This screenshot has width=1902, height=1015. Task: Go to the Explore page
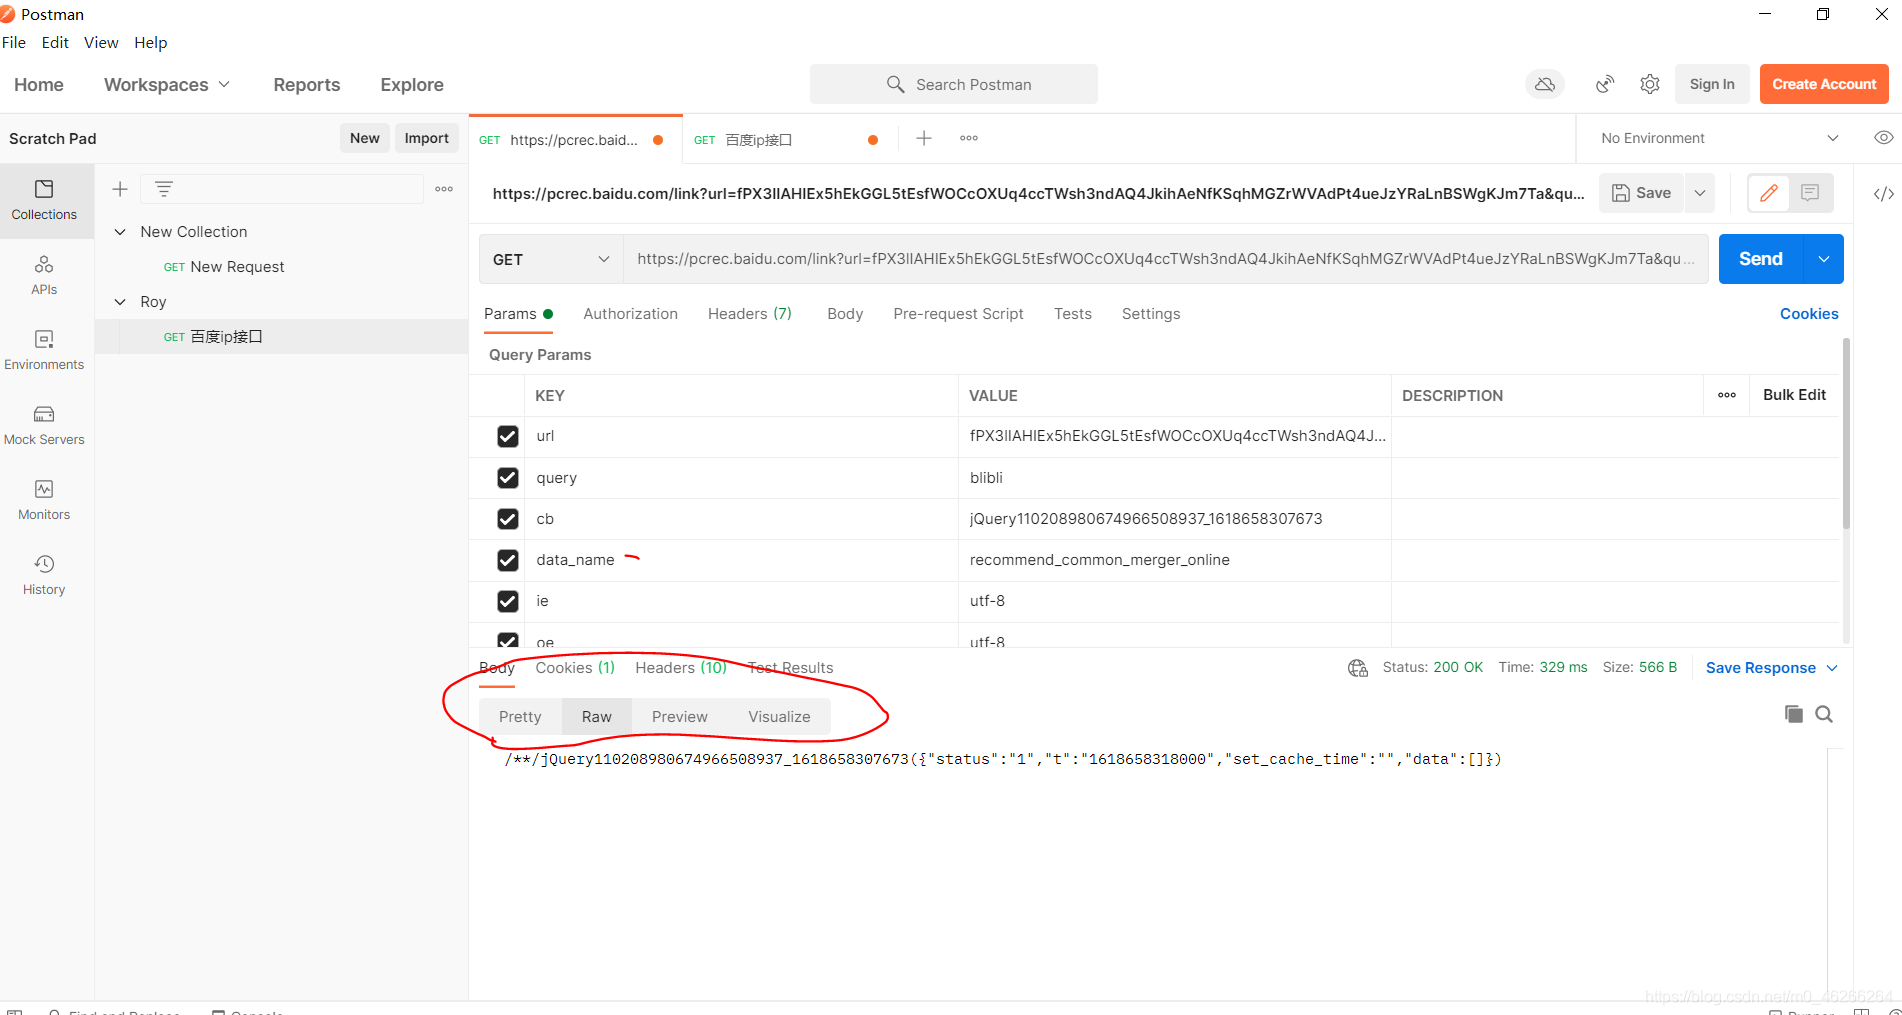tap(412, 85)
